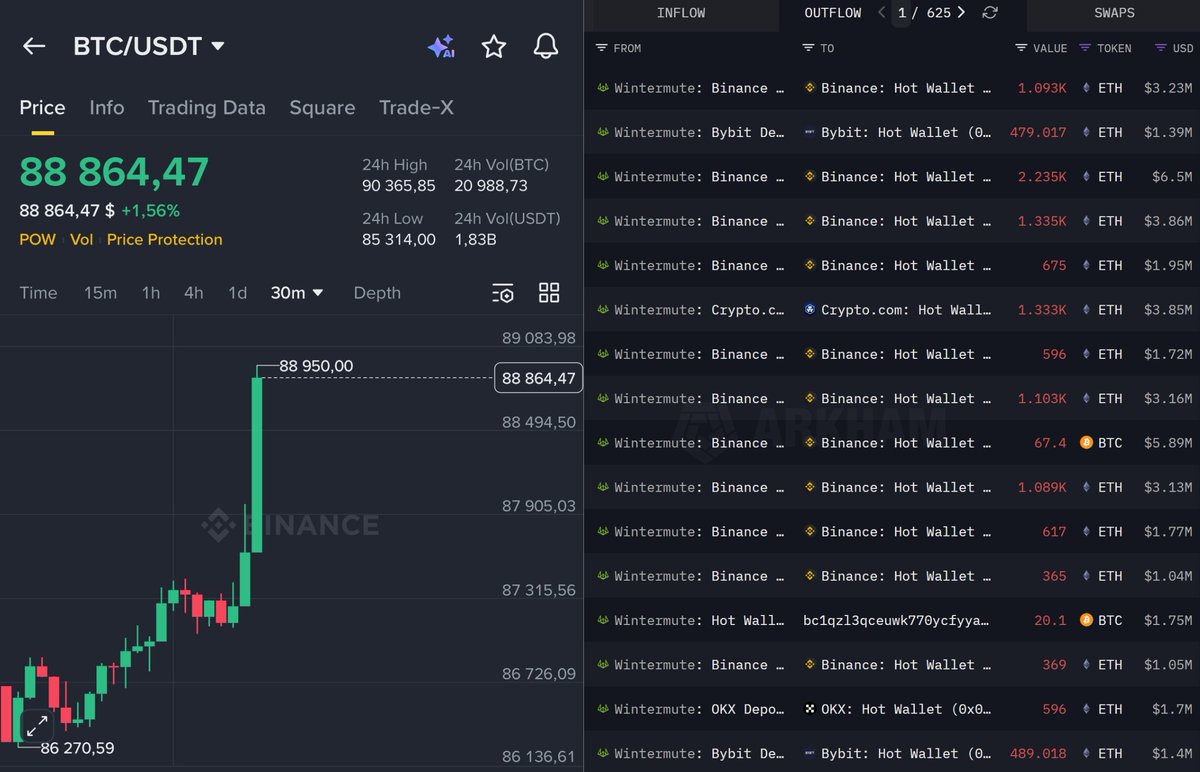This screenshot has height=772, width=1200.
Task: Click the 1.093K value cell
Action: pyautogui.click(x=1042, y=88)
